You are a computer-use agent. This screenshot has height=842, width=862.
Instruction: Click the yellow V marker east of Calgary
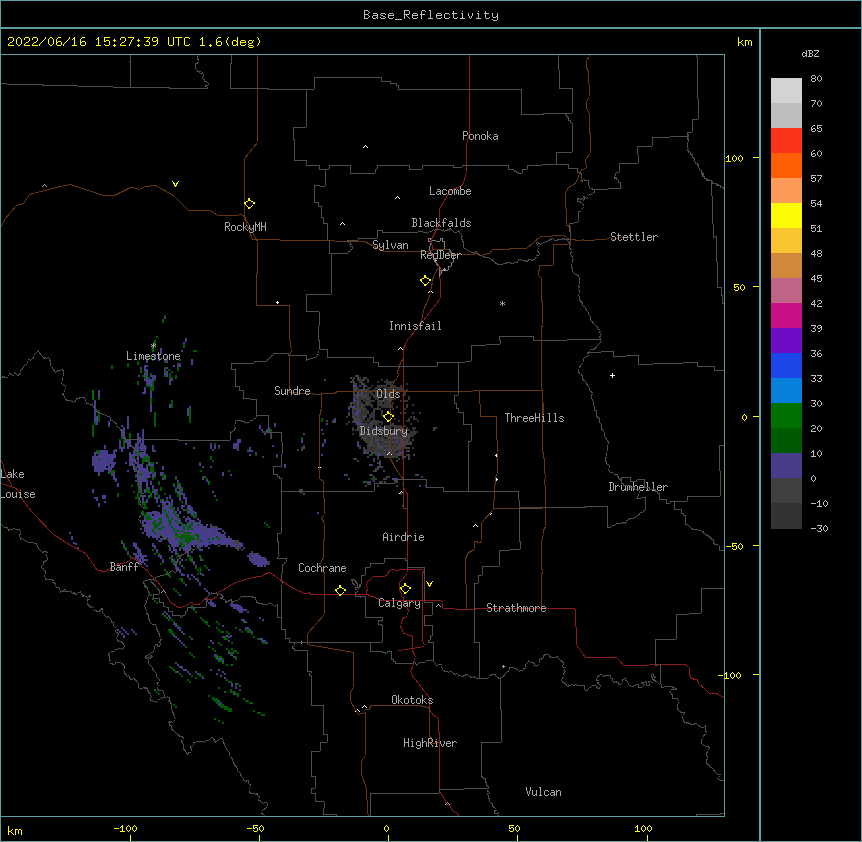tap(429, 584)
